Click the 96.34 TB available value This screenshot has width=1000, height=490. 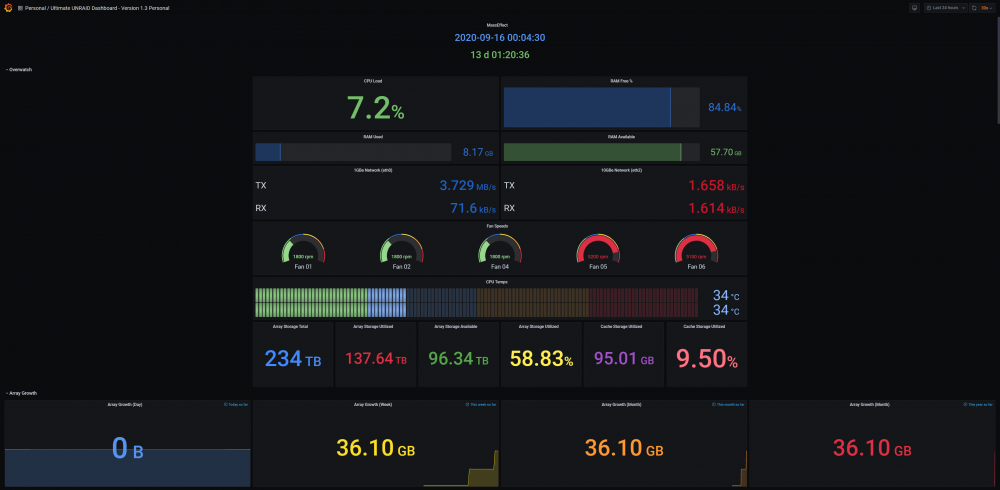coord(459,359)
